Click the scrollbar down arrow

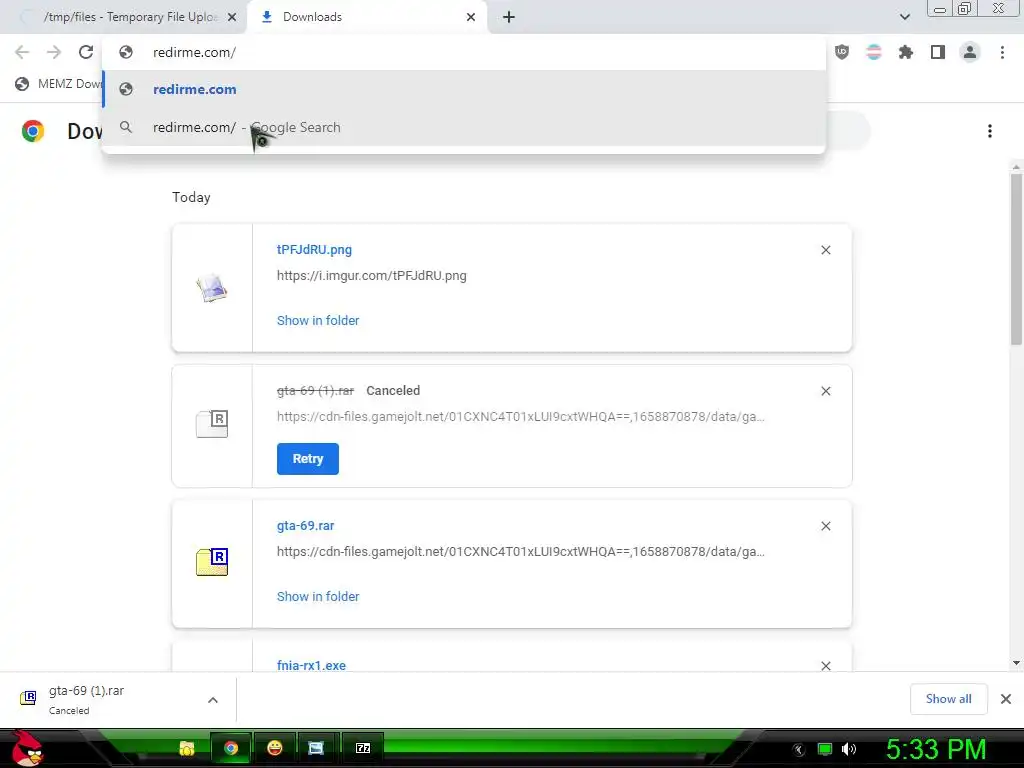click(x=1016, y=663)
